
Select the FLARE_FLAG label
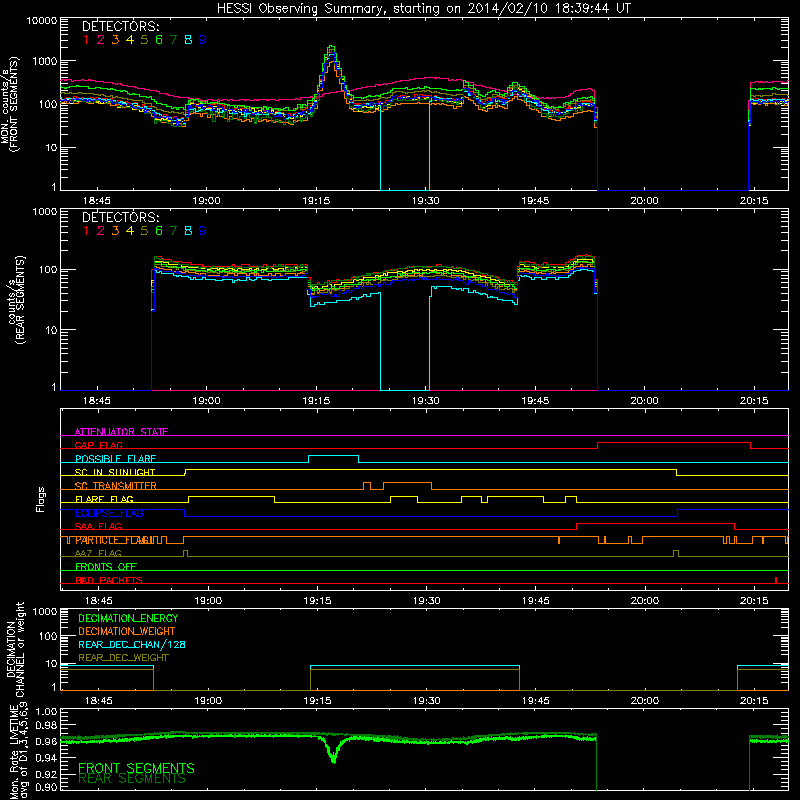point(104,499)
